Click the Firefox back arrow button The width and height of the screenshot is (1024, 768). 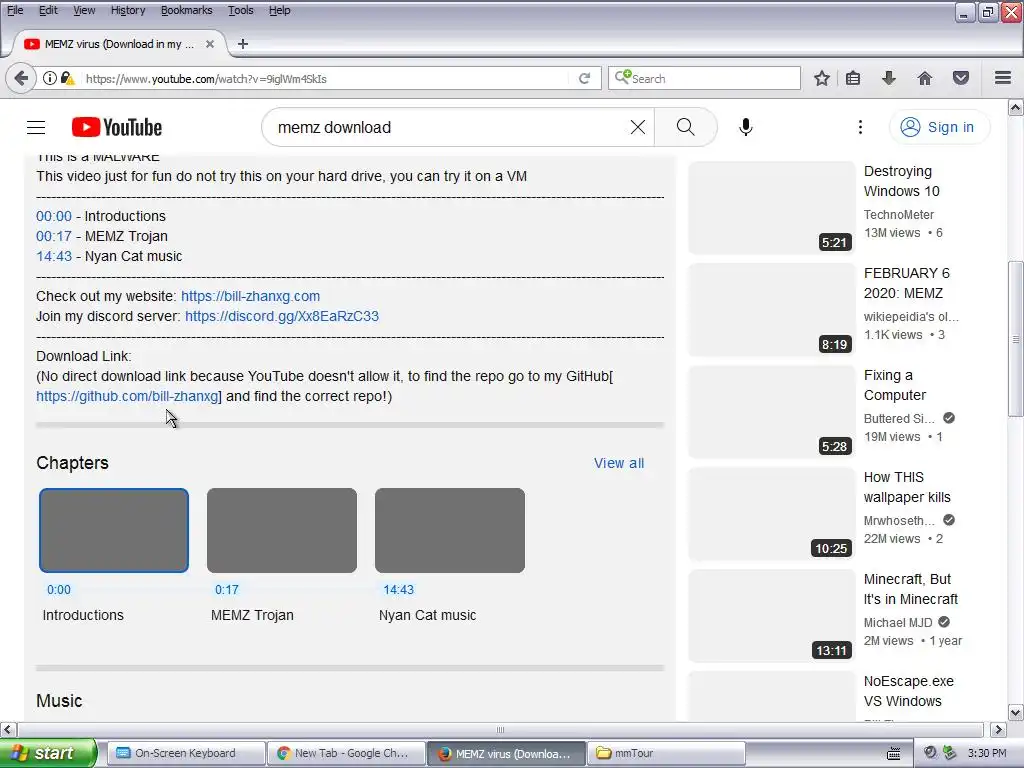coord(20,78)
